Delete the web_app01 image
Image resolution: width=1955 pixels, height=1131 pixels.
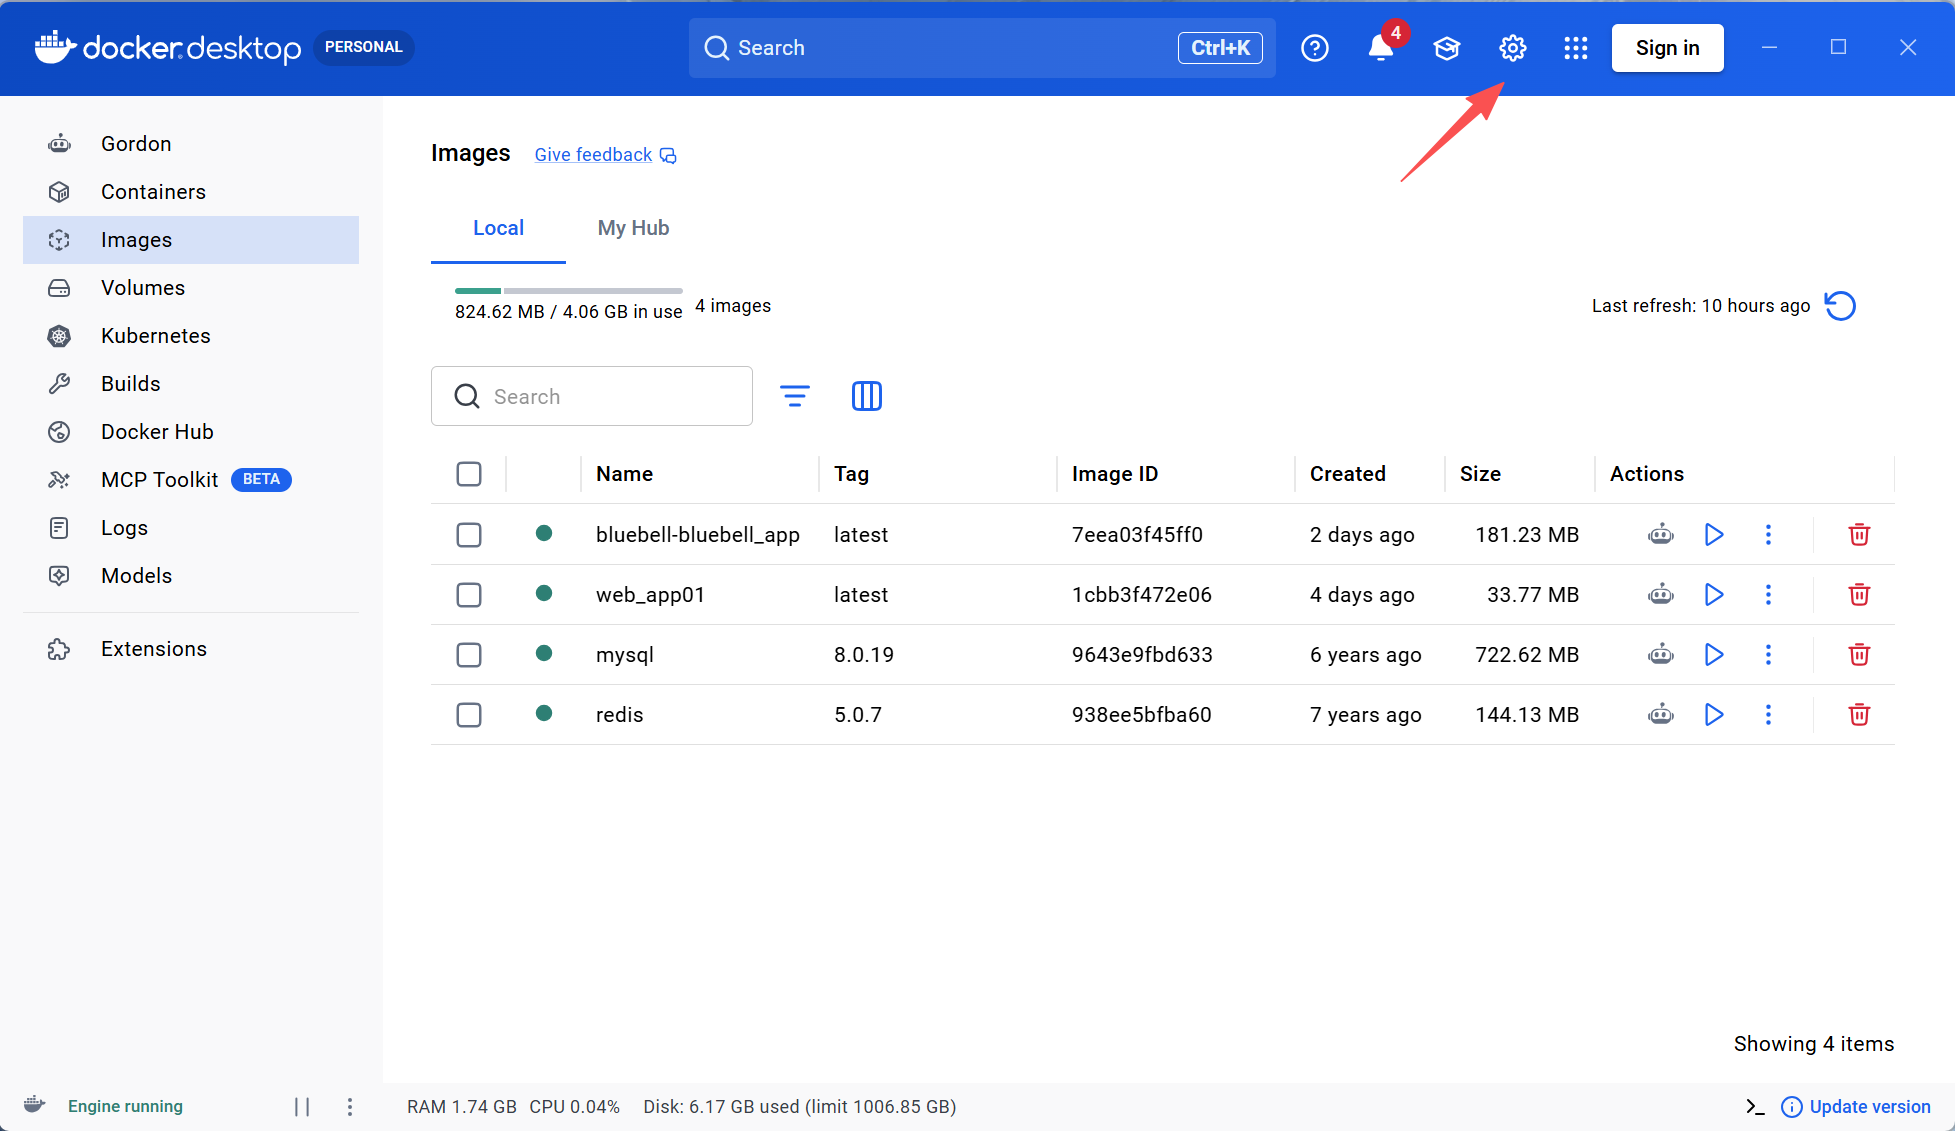(x=1859, y=594)
